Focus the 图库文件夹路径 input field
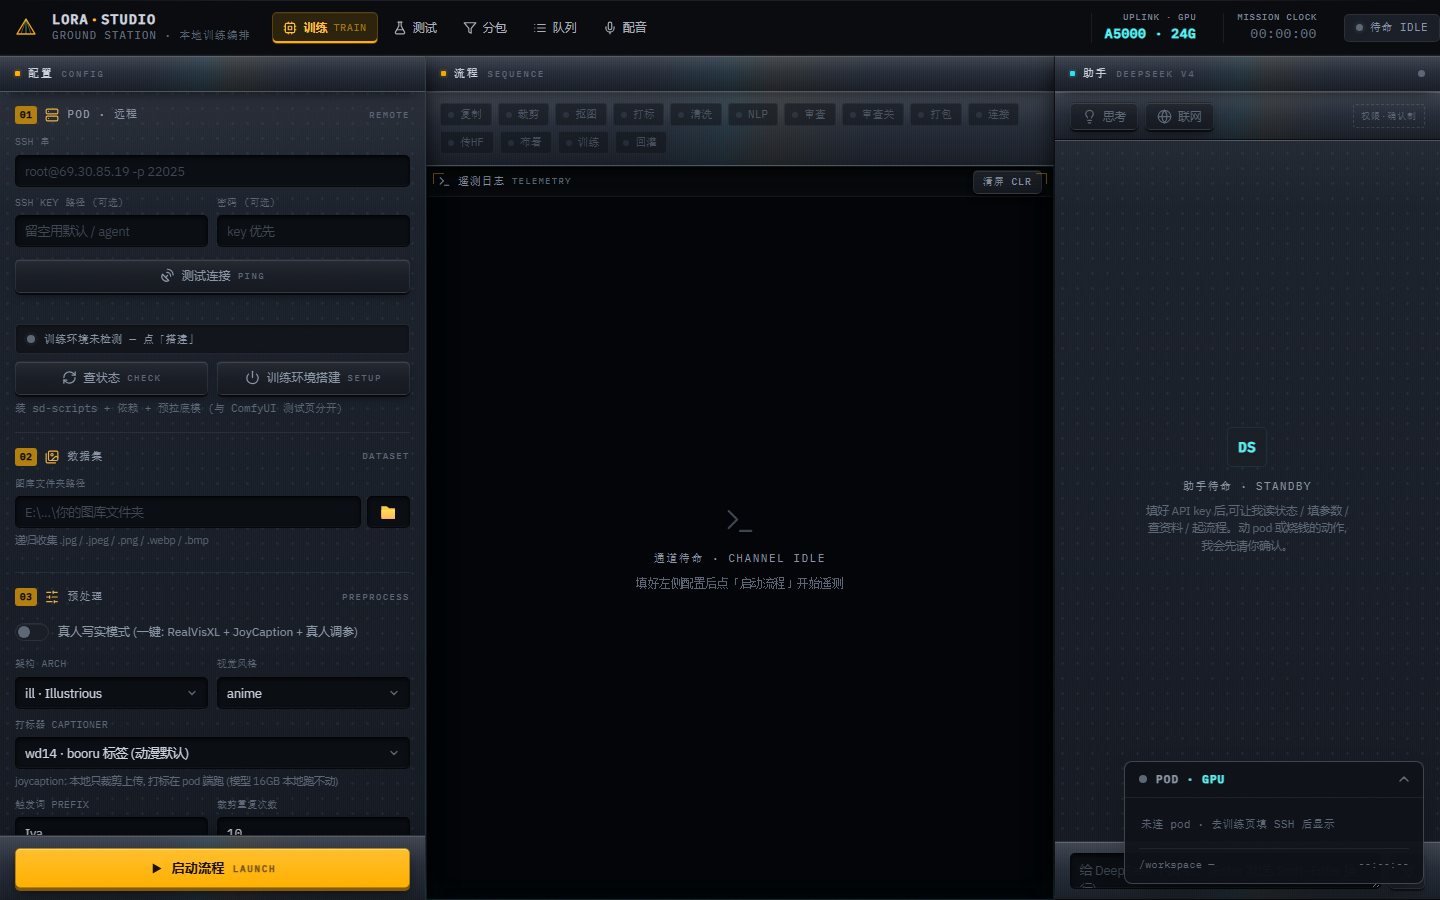This screenshot has width=1440, height=900. click(x=188, y=512)
